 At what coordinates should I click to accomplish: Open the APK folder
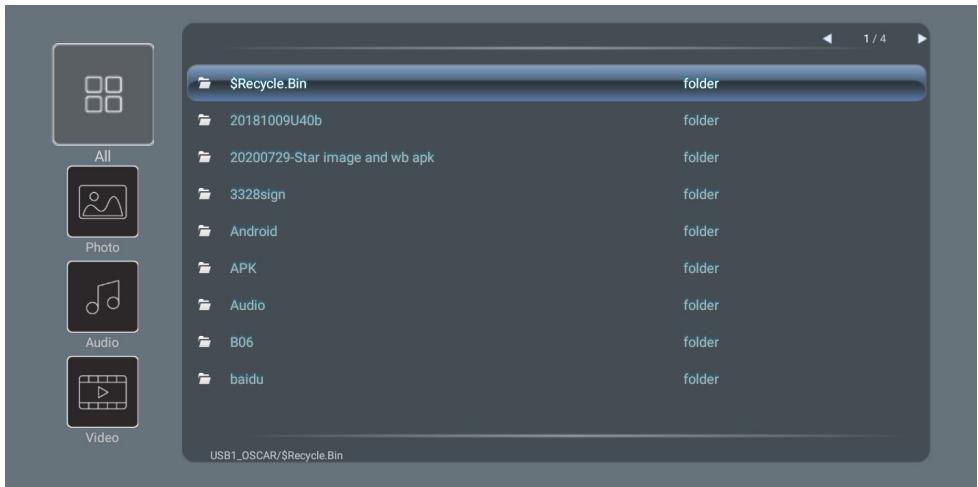coord(556,268)
